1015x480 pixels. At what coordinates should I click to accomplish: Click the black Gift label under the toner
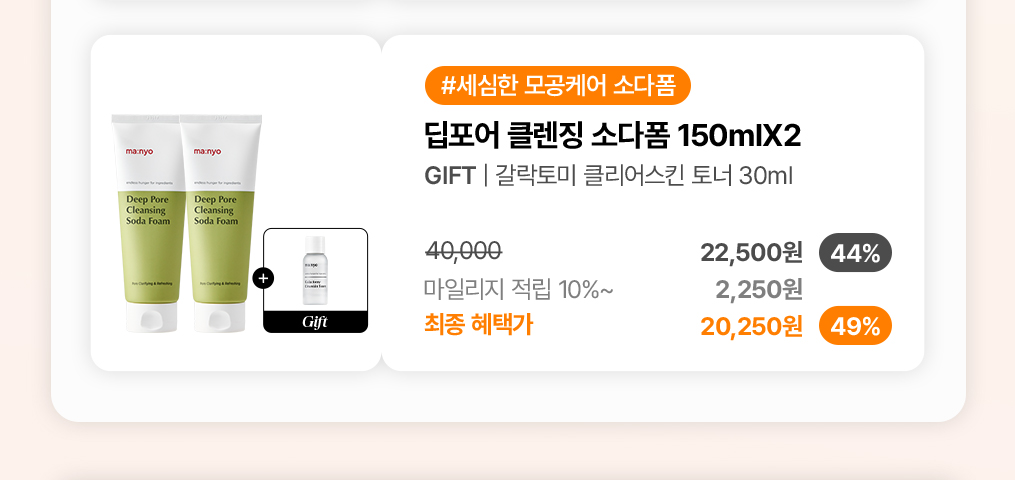[x=315, y=322]
